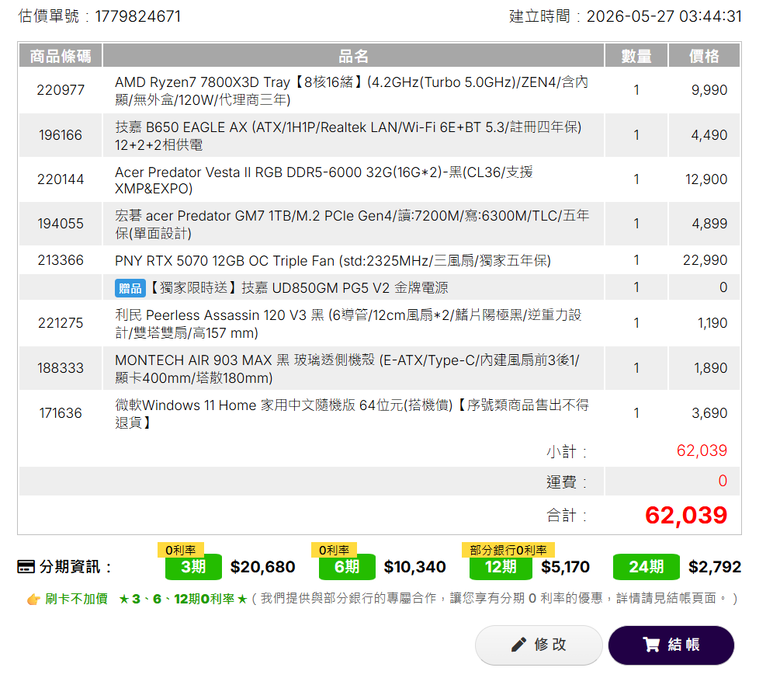
Task: Click the 技嘉 UD850GM PG5 V2 gift item
Action: coord(298,288)
